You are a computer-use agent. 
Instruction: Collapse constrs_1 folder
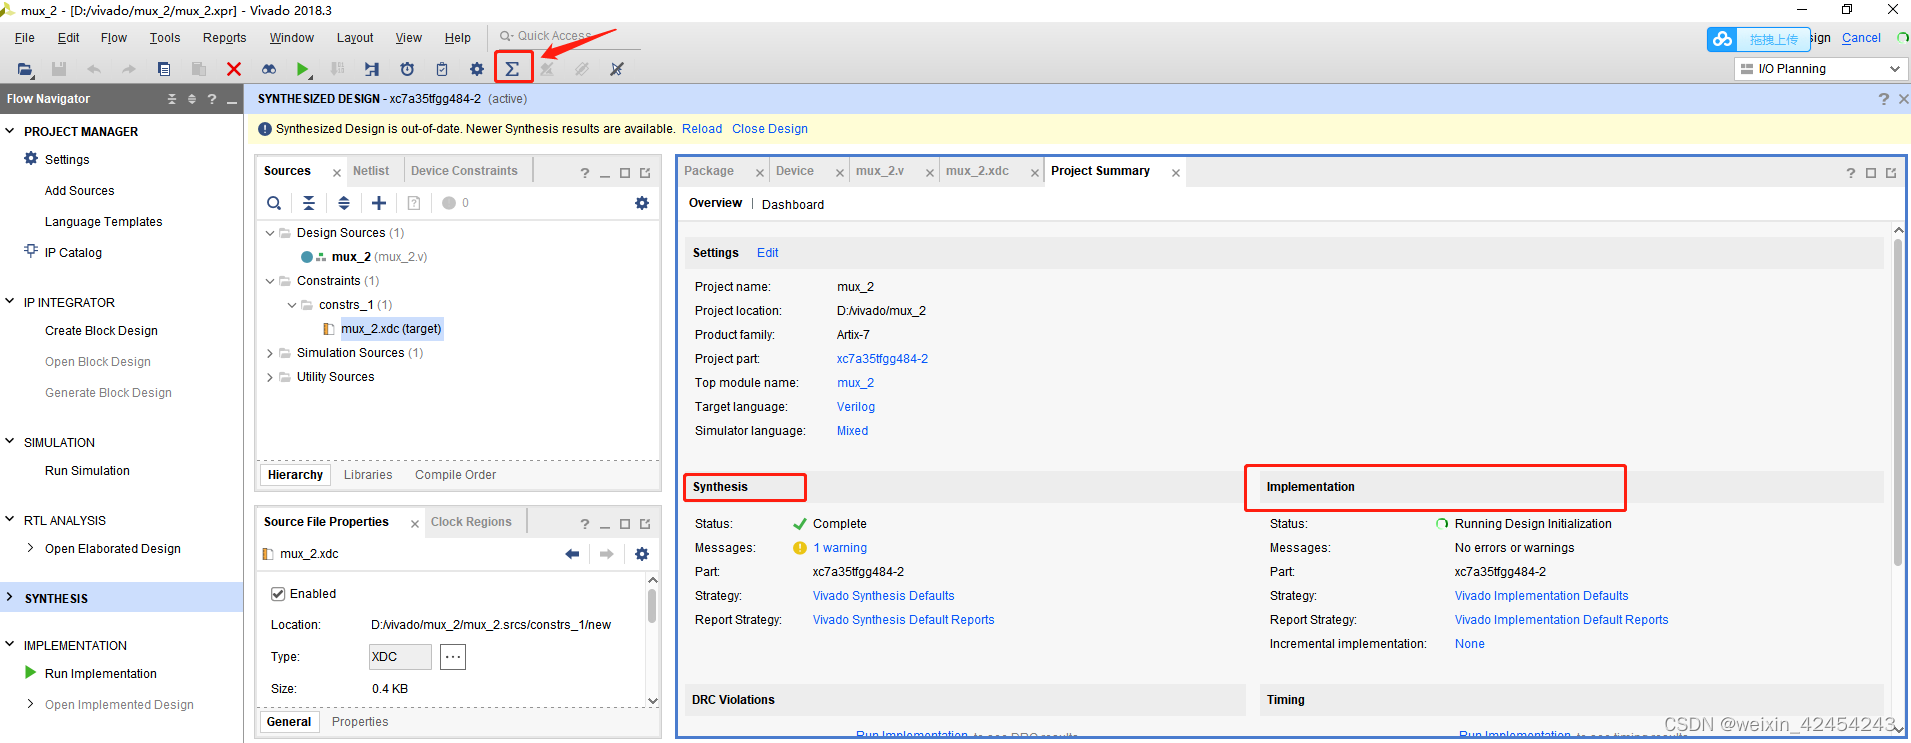coord(292,305)
